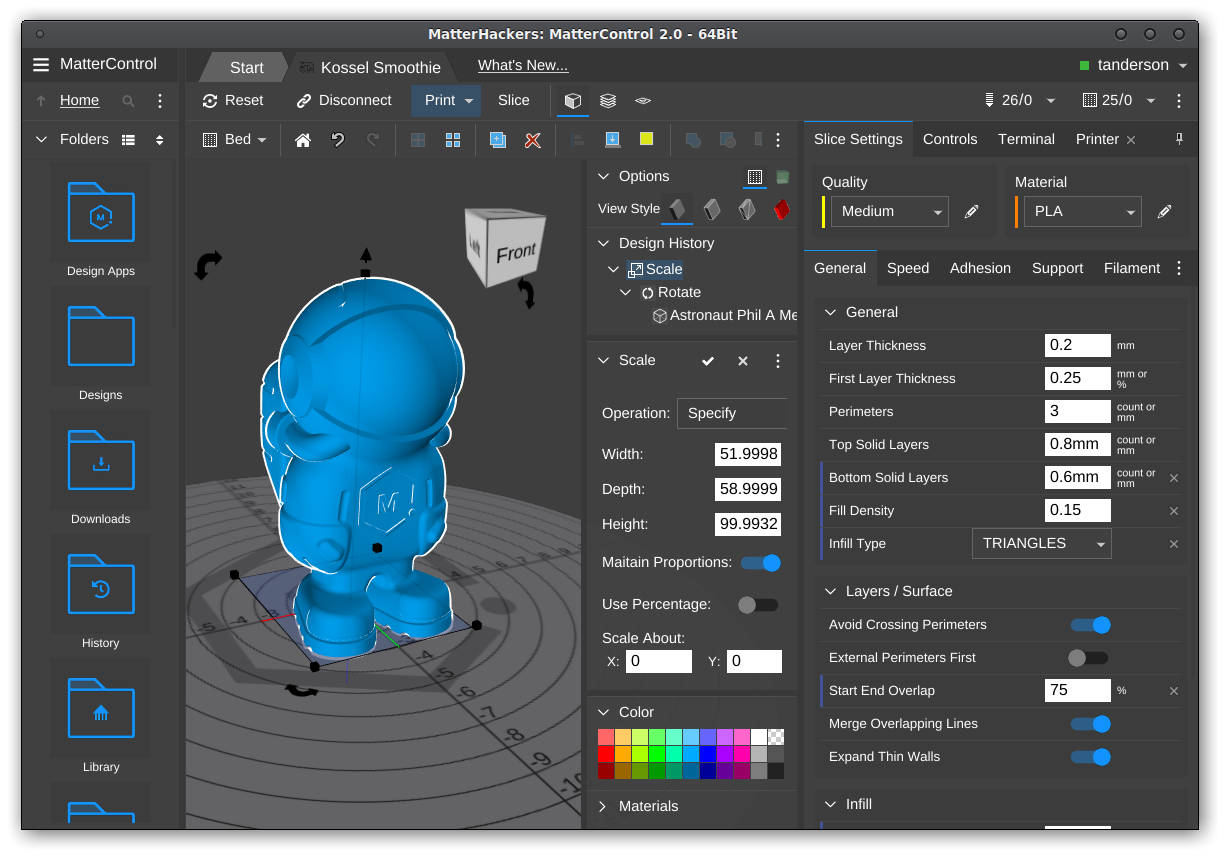Click the arrange all parts grid icon
Image resolution: width=1225 pixels, height=855 pixels.
(453, 140)
